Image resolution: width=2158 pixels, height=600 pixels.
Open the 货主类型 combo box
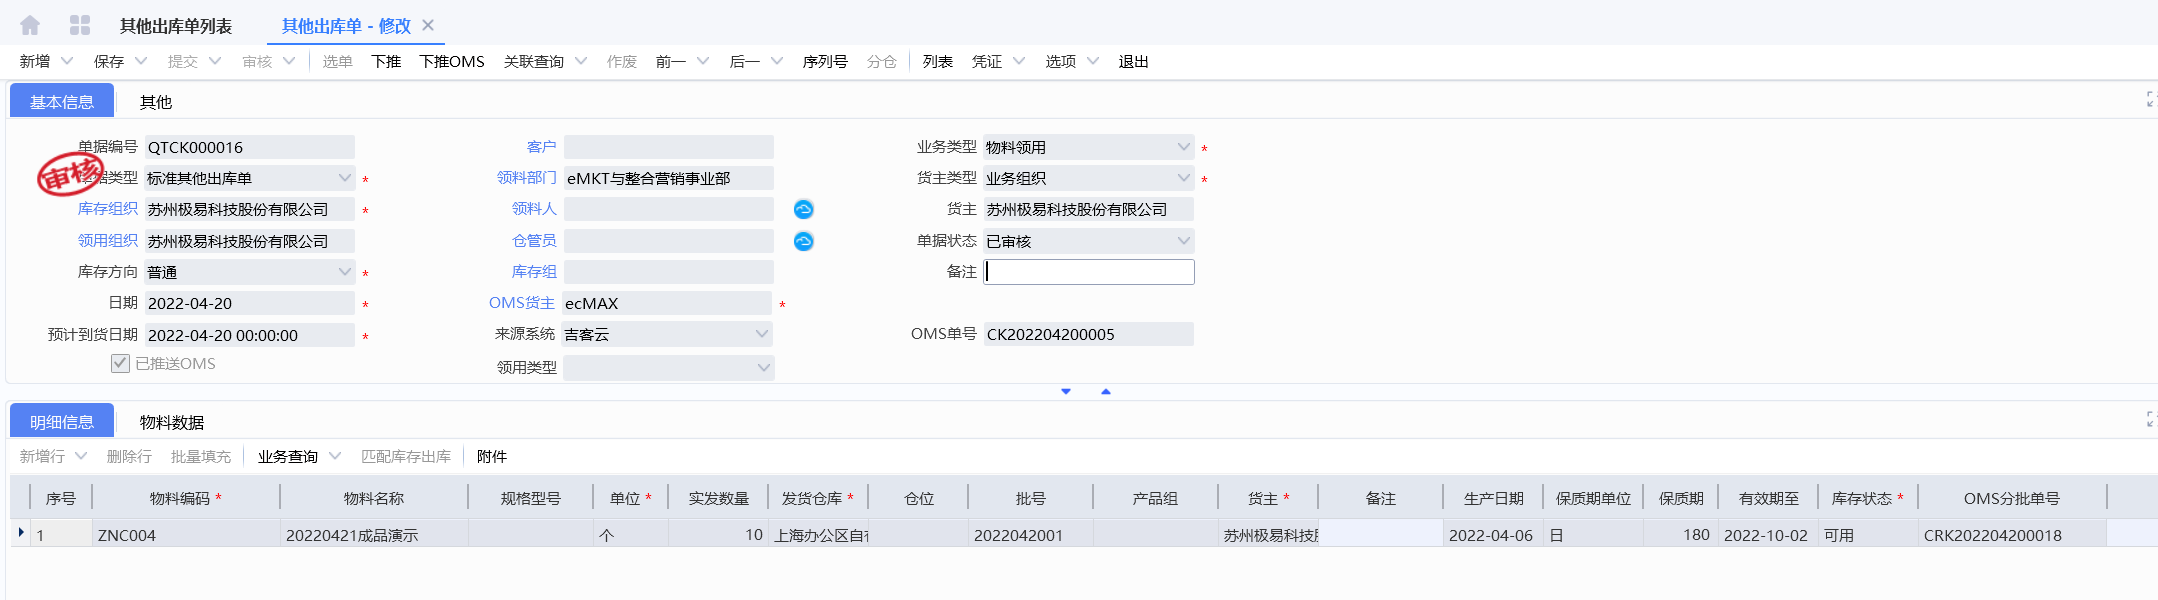[1088, 178]
